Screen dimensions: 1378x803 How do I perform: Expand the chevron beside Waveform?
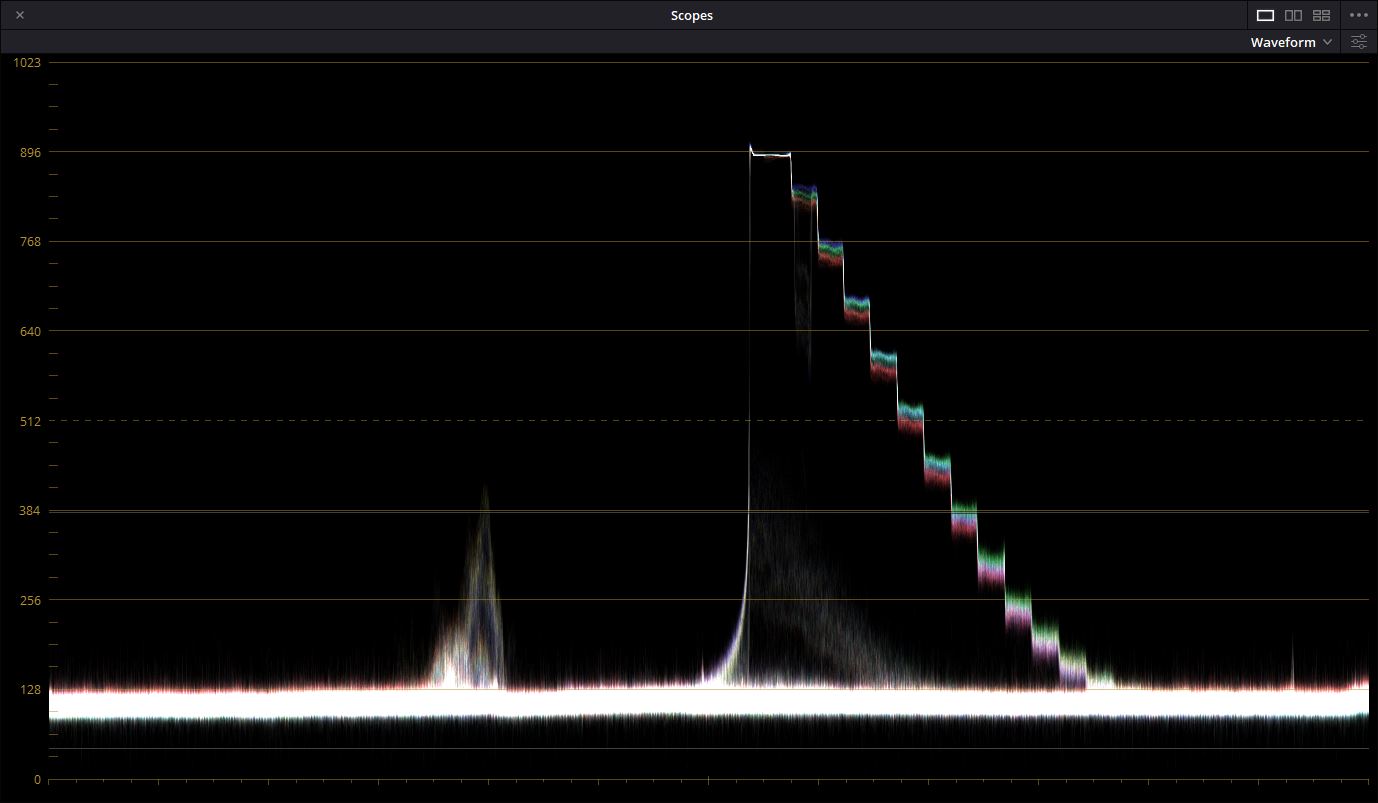[1327, 42]
